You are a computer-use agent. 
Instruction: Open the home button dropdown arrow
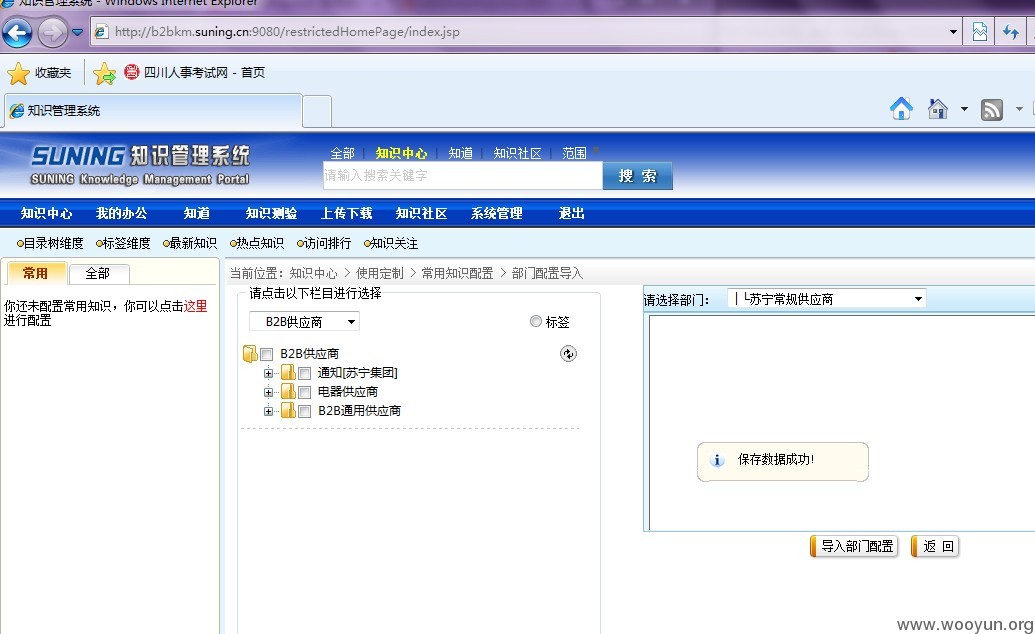click(x=964, y=109)
